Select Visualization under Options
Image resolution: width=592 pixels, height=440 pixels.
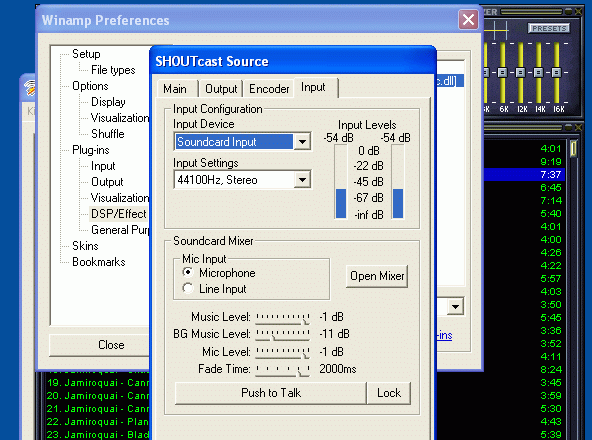tap(120, 118)
